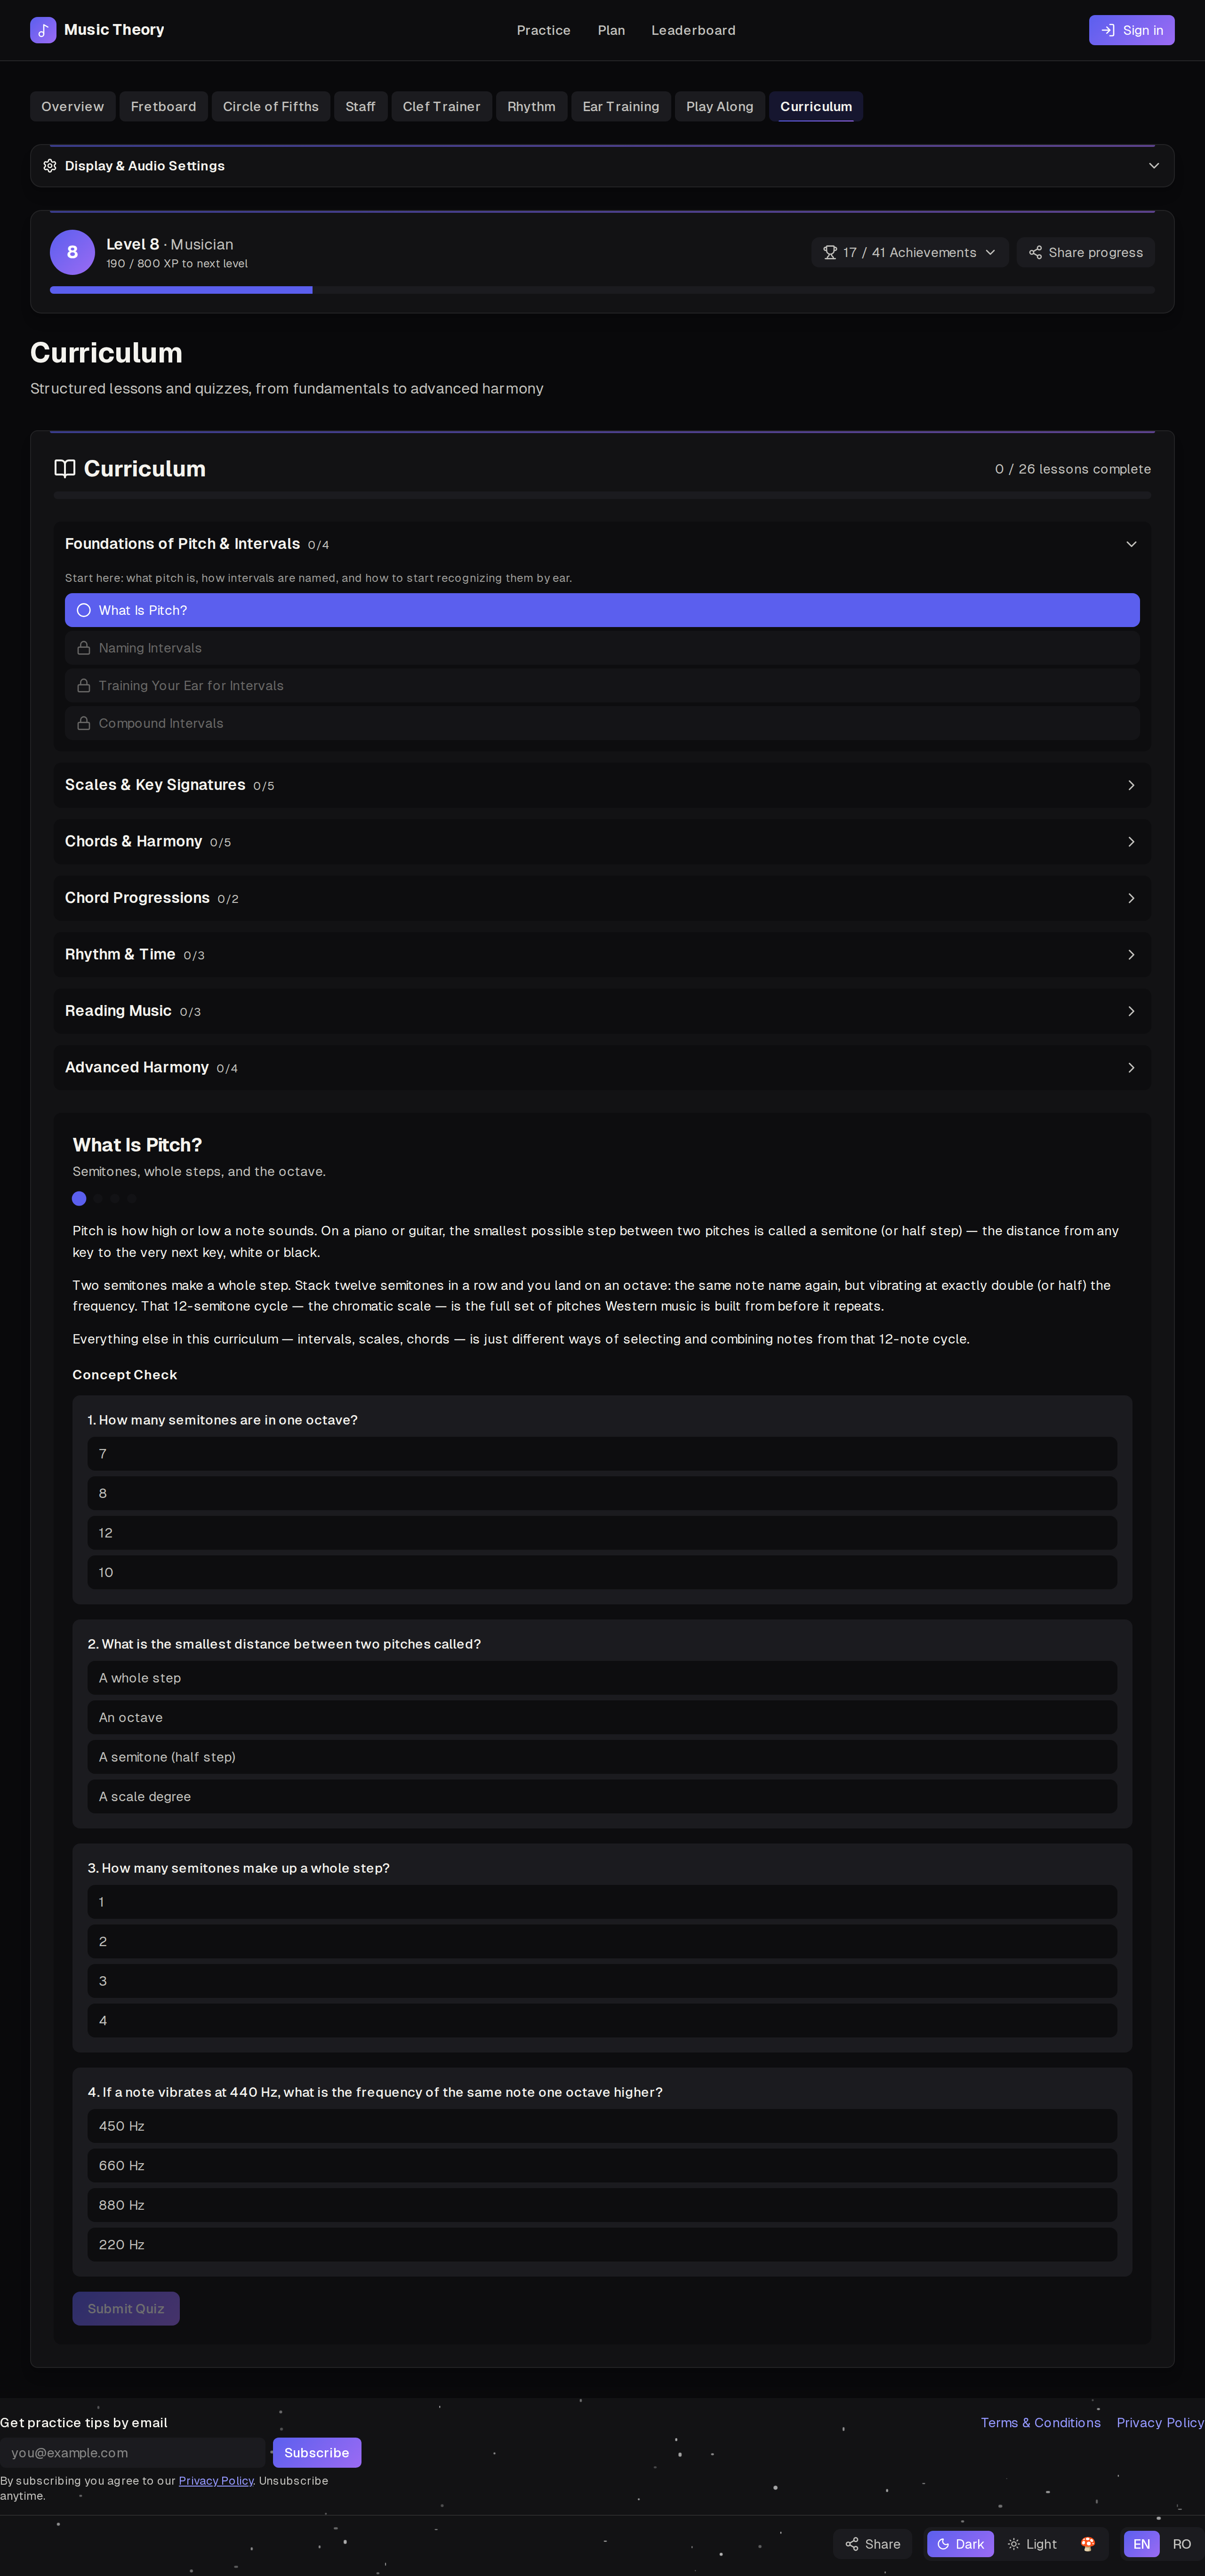Screen dimensions: 1205x2576
Task: Focus the you@example.com email field
Action: point(133,2453)
